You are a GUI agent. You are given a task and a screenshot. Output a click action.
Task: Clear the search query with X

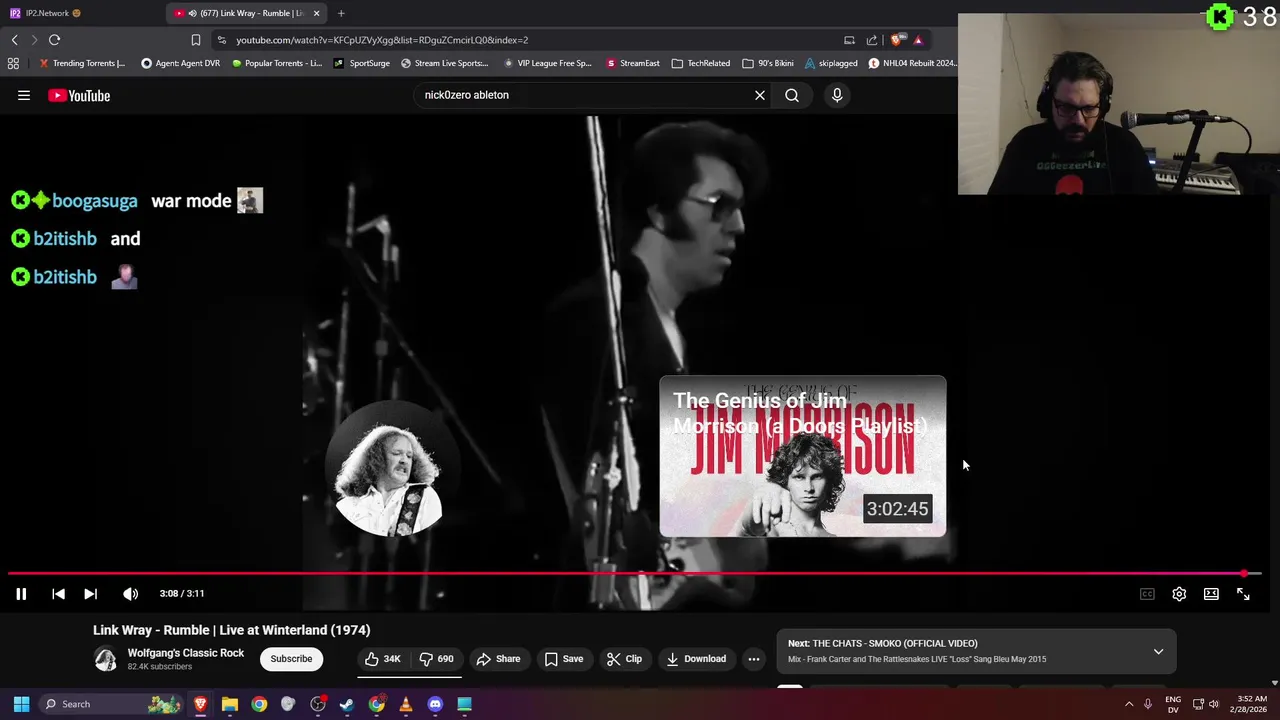[x=760, y=95]
